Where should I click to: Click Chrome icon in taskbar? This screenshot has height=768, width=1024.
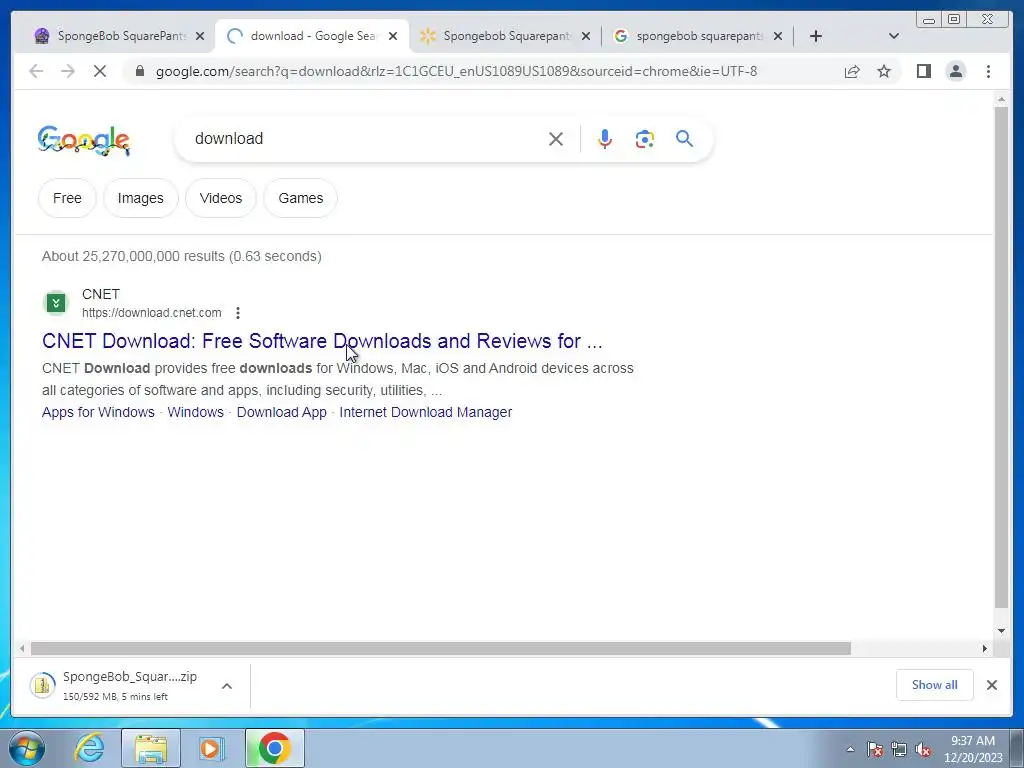tap(274, 748)
